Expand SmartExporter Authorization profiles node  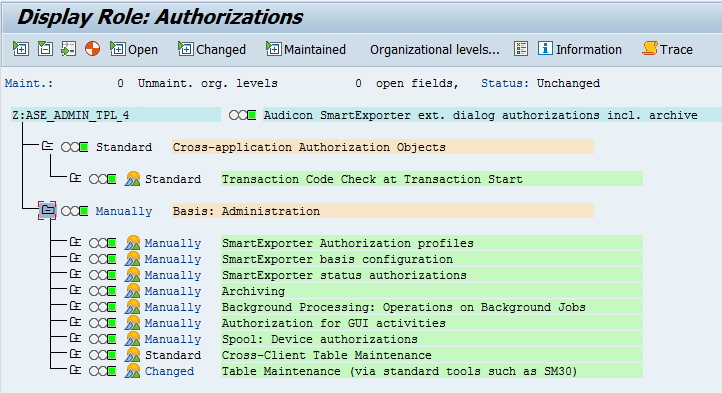pos(76,242)
